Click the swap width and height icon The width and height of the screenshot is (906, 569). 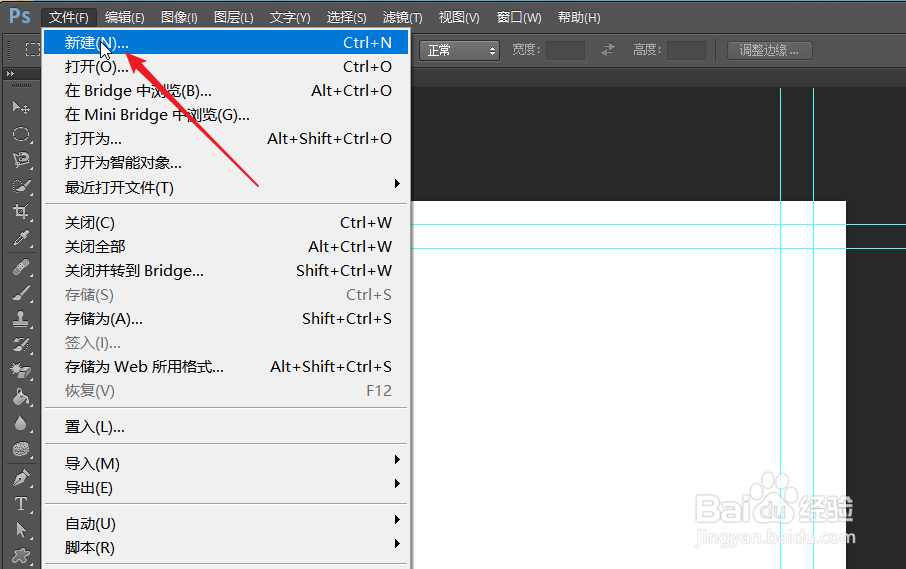pos(607,50)
